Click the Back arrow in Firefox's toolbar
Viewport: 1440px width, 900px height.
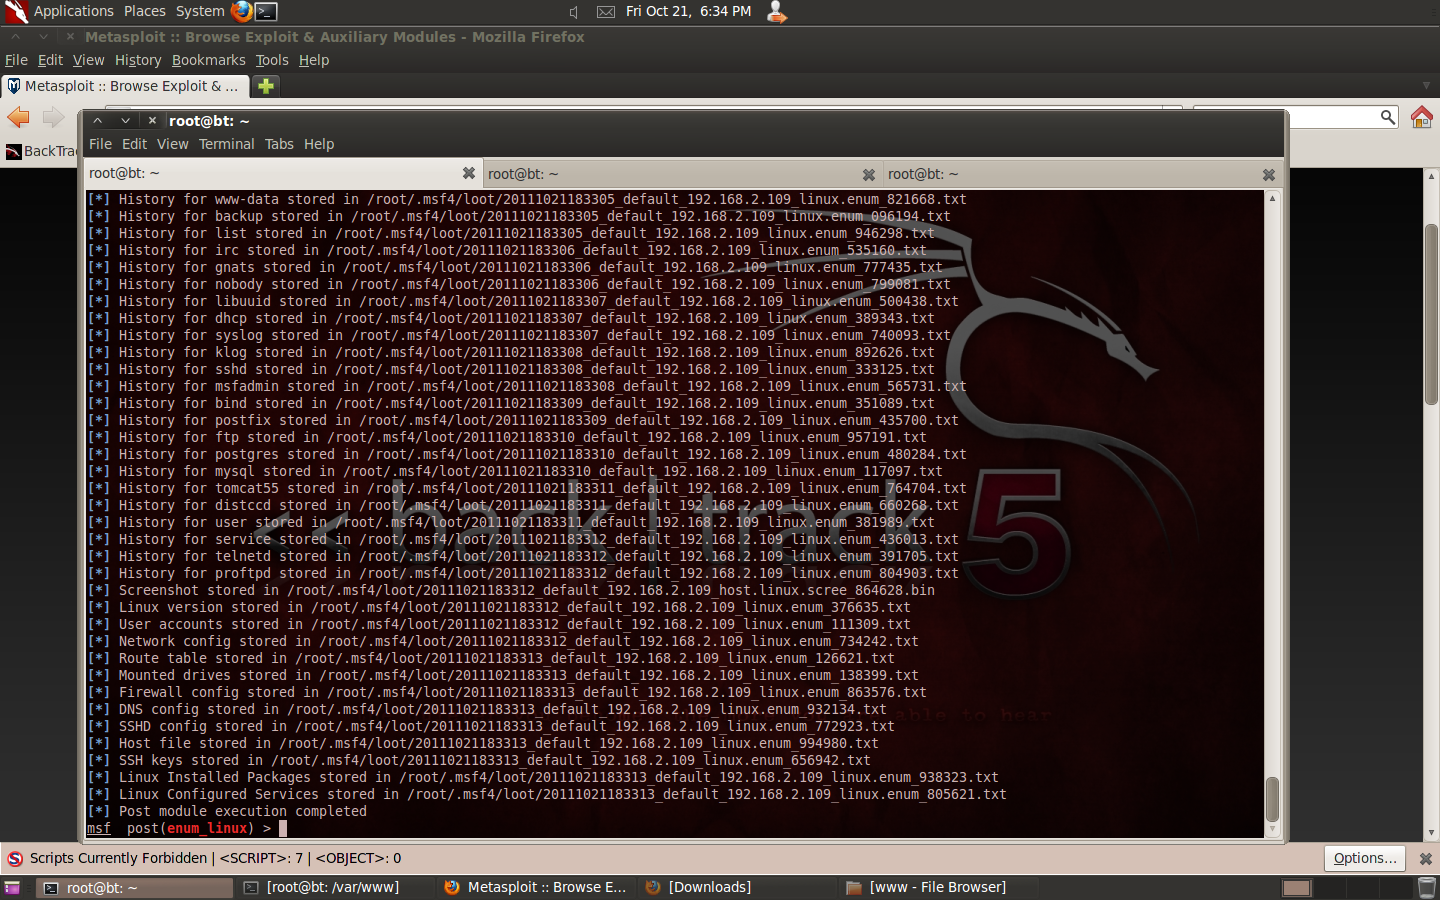18,117
